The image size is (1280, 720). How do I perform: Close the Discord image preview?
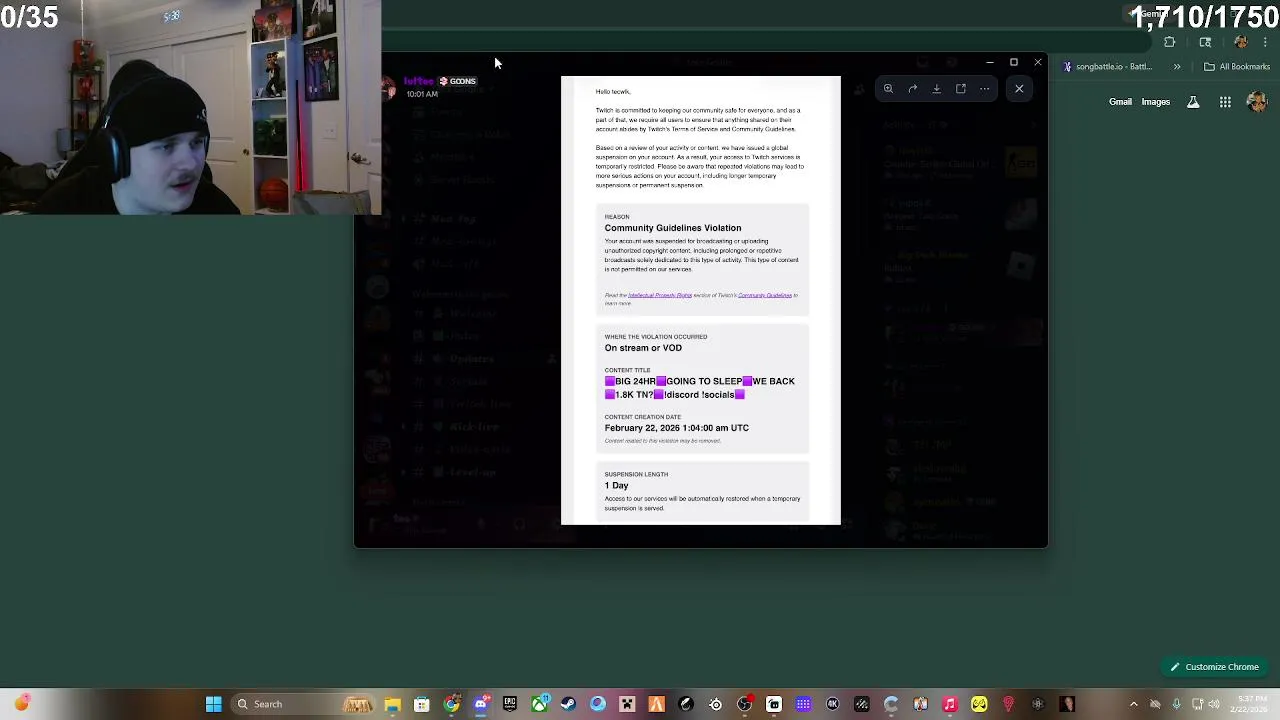point(1019,89)
